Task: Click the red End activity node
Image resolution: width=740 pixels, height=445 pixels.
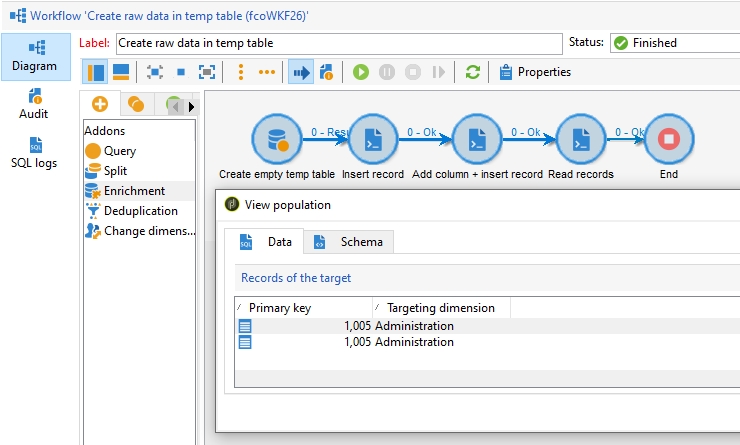Action: pos(668,139)
